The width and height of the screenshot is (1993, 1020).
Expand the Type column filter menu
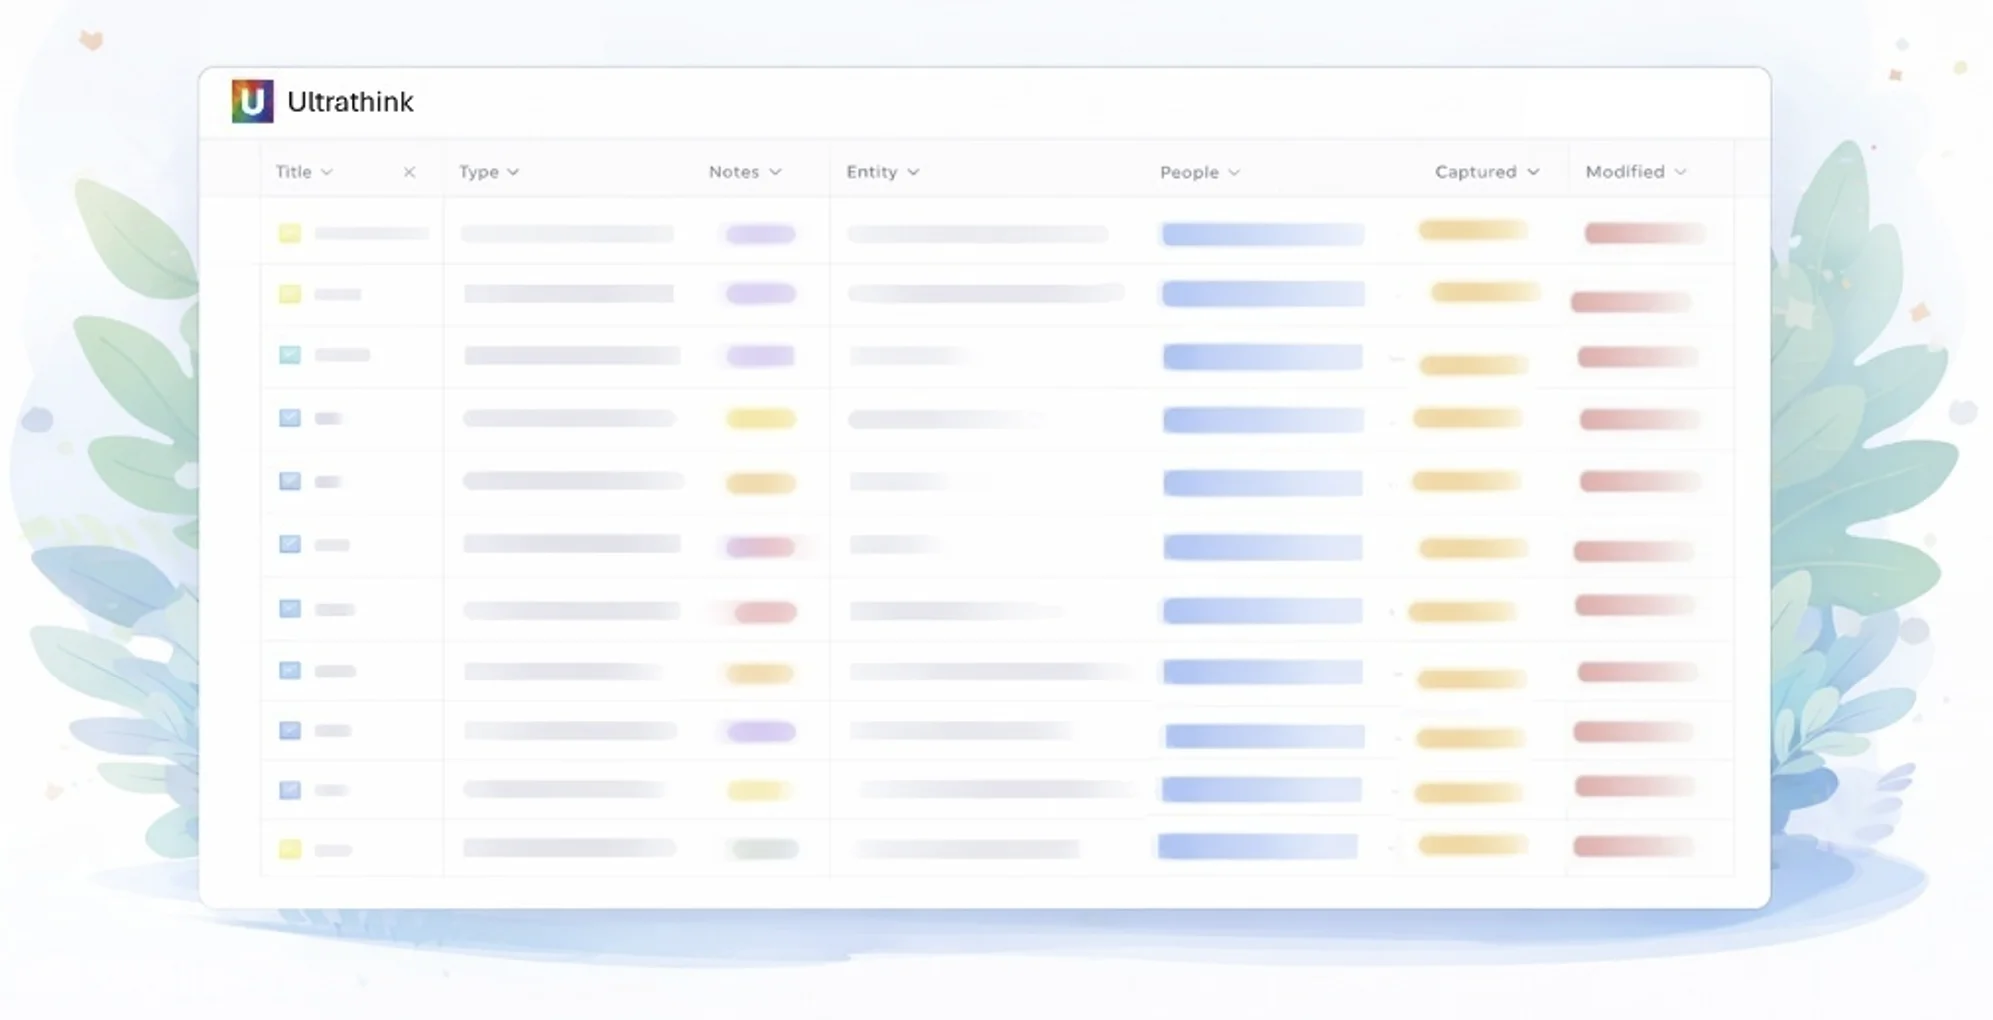click(488, 171)
